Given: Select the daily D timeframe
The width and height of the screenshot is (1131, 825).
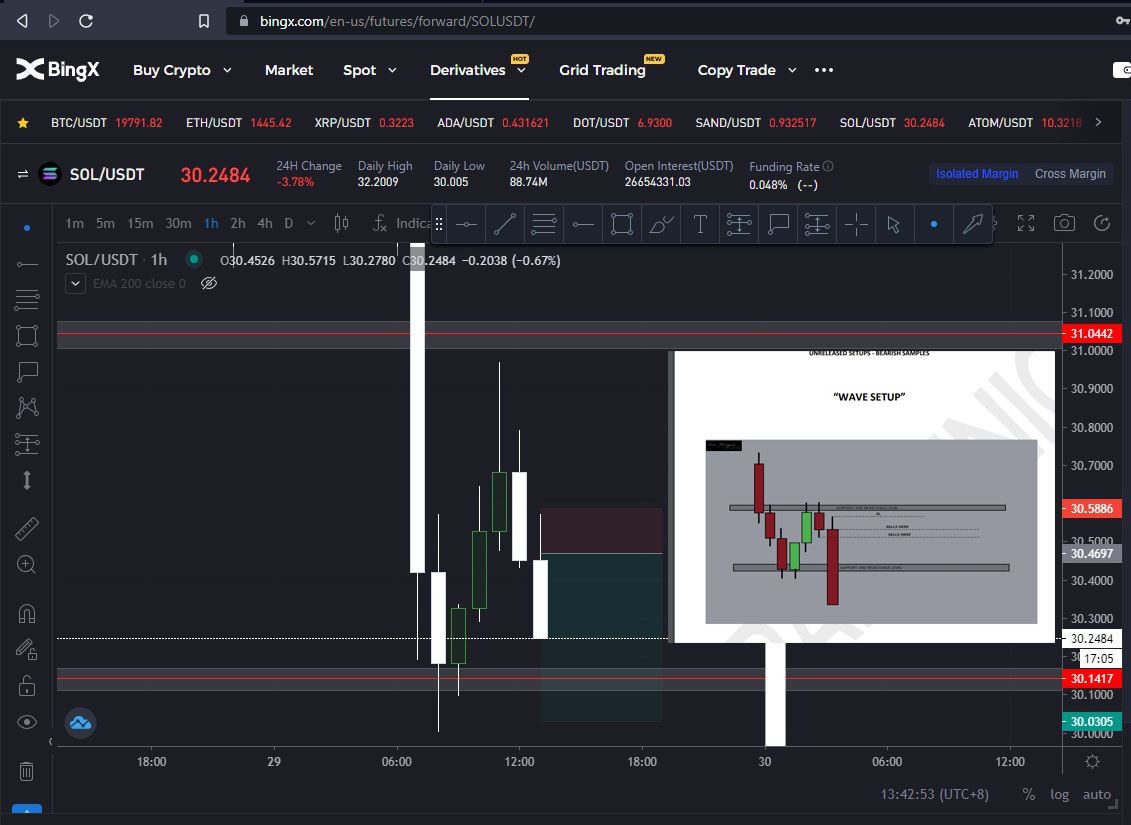Looking at the screenshot, I should click(289, 223).
